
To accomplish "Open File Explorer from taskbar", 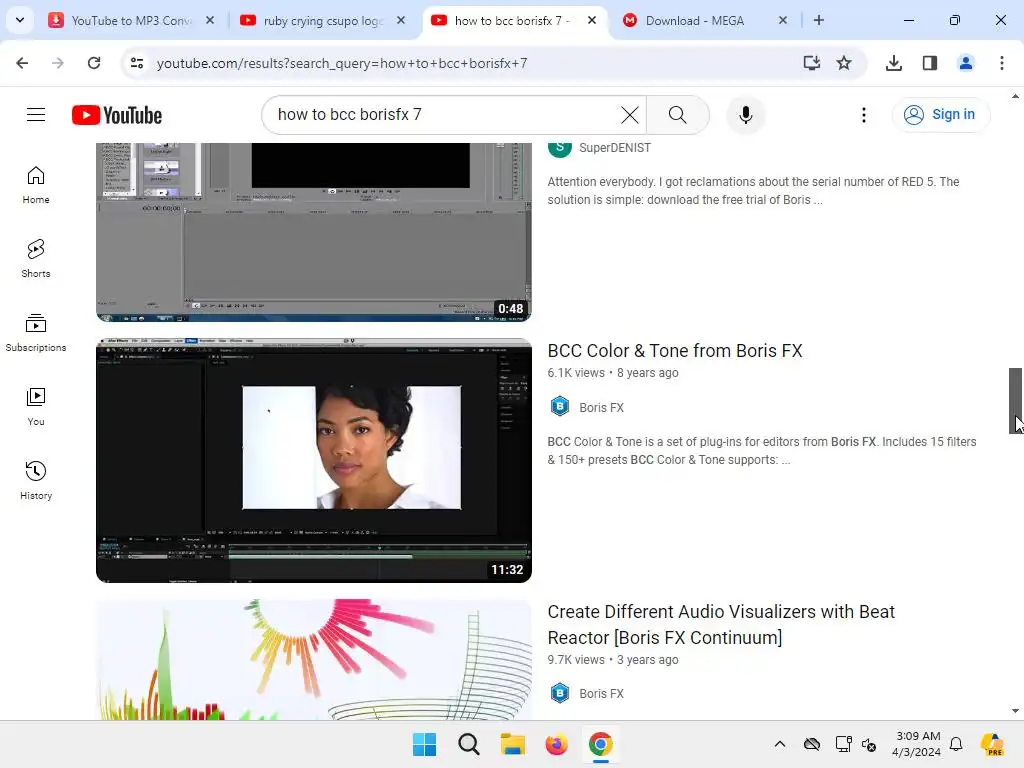I will [513, 744].
